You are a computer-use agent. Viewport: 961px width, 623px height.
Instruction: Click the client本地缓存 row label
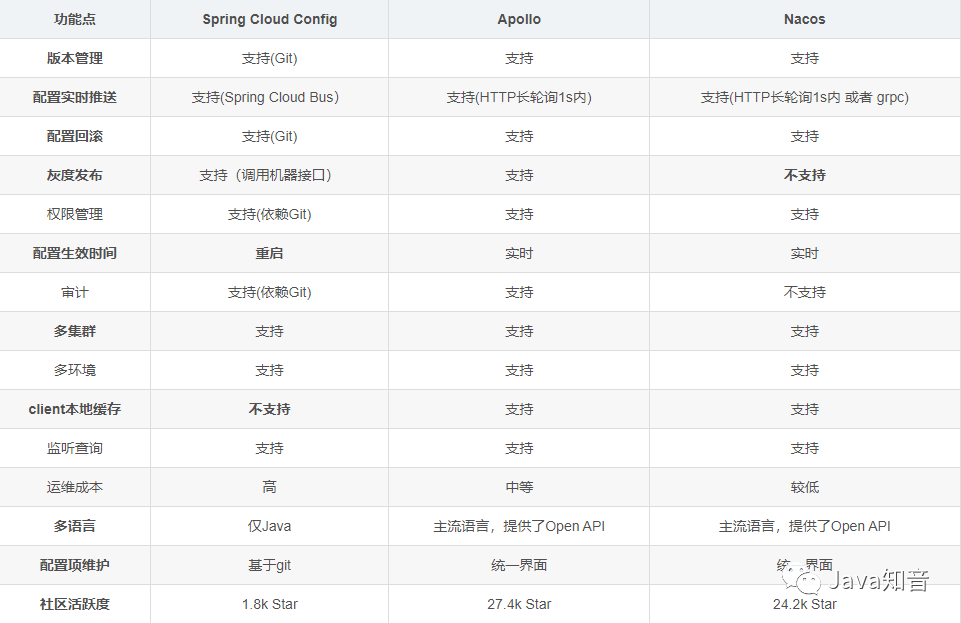[75, 409]
